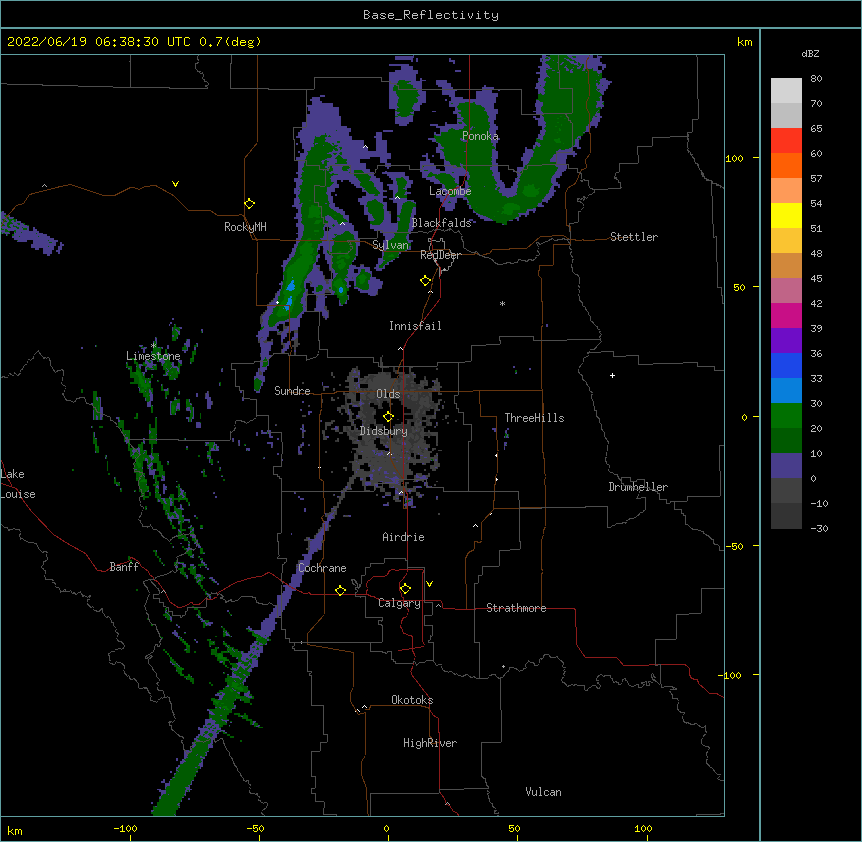This screenshot has height=842, width=862.
Task: Click the Stettler city label
Action: pos(634,237)
